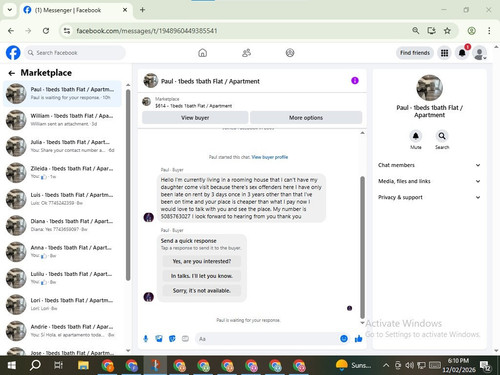Viewport: 500px width, 375px height.
Task: Open the Facebook menu grid icon
Action: point(444,53)
